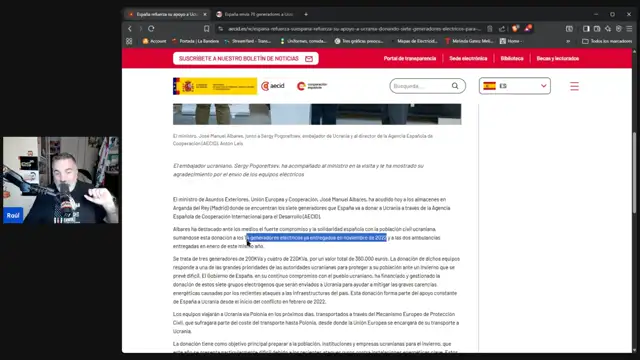Click the article header photo
The width and height of the screenshot is (640, 360).
[317, 114]
